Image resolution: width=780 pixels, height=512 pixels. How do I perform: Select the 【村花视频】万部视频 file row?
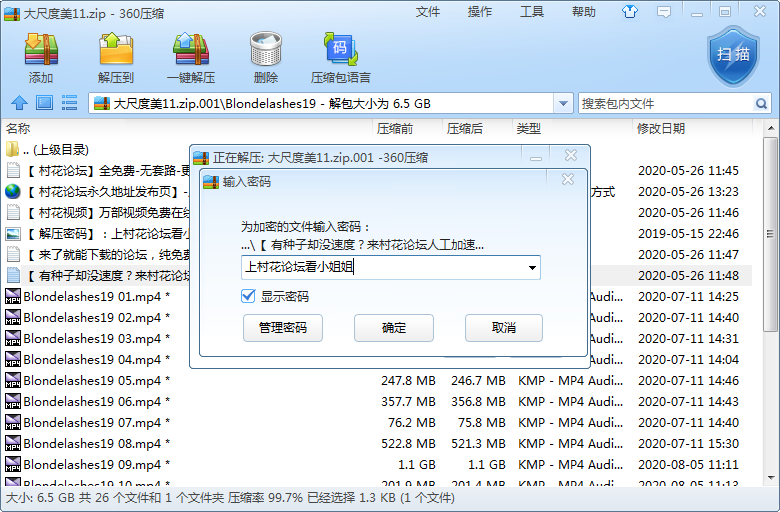click(107, 213)
